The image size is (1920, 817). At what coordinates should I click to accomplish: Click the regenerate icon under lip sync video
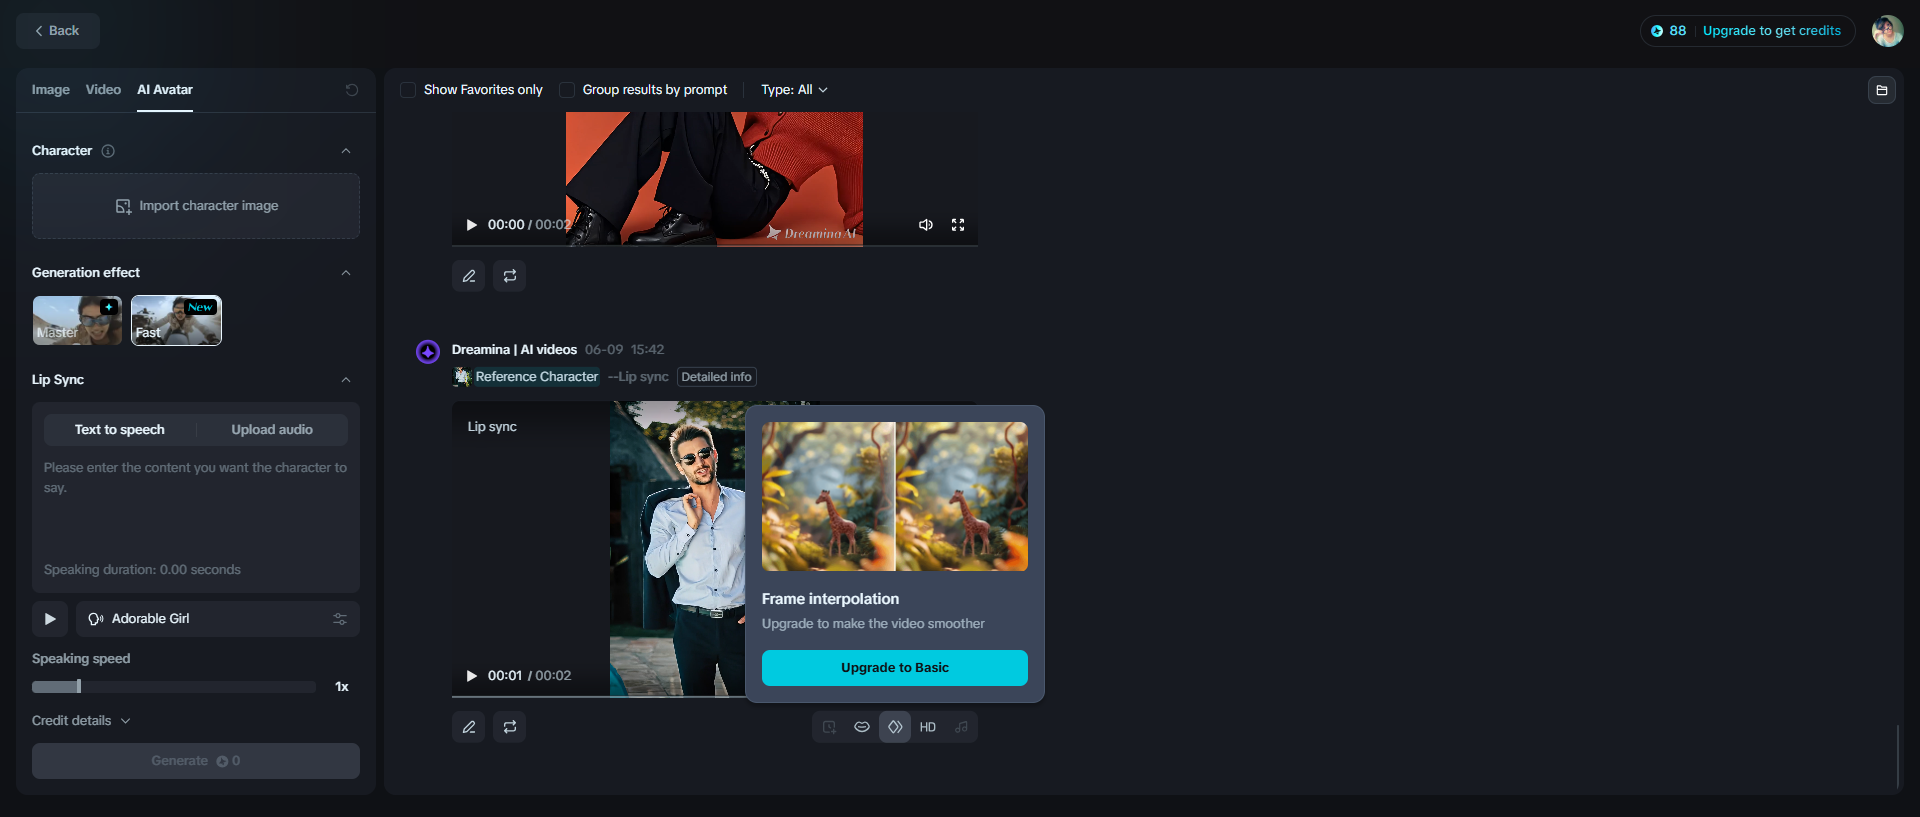510,727
